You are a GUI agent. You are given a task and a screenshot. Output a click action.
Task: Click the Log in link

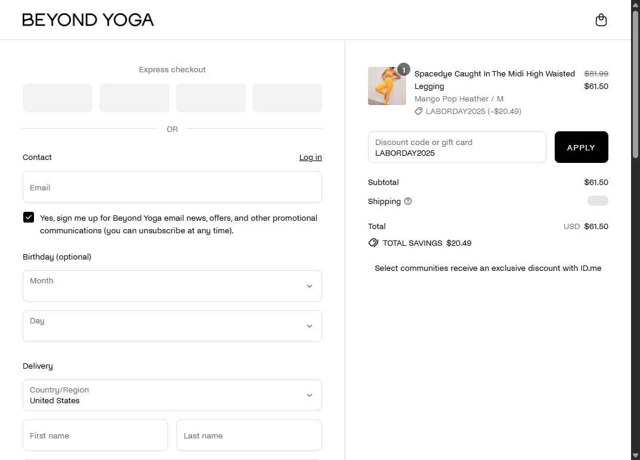pyautogui.click(x=310, y=157)
